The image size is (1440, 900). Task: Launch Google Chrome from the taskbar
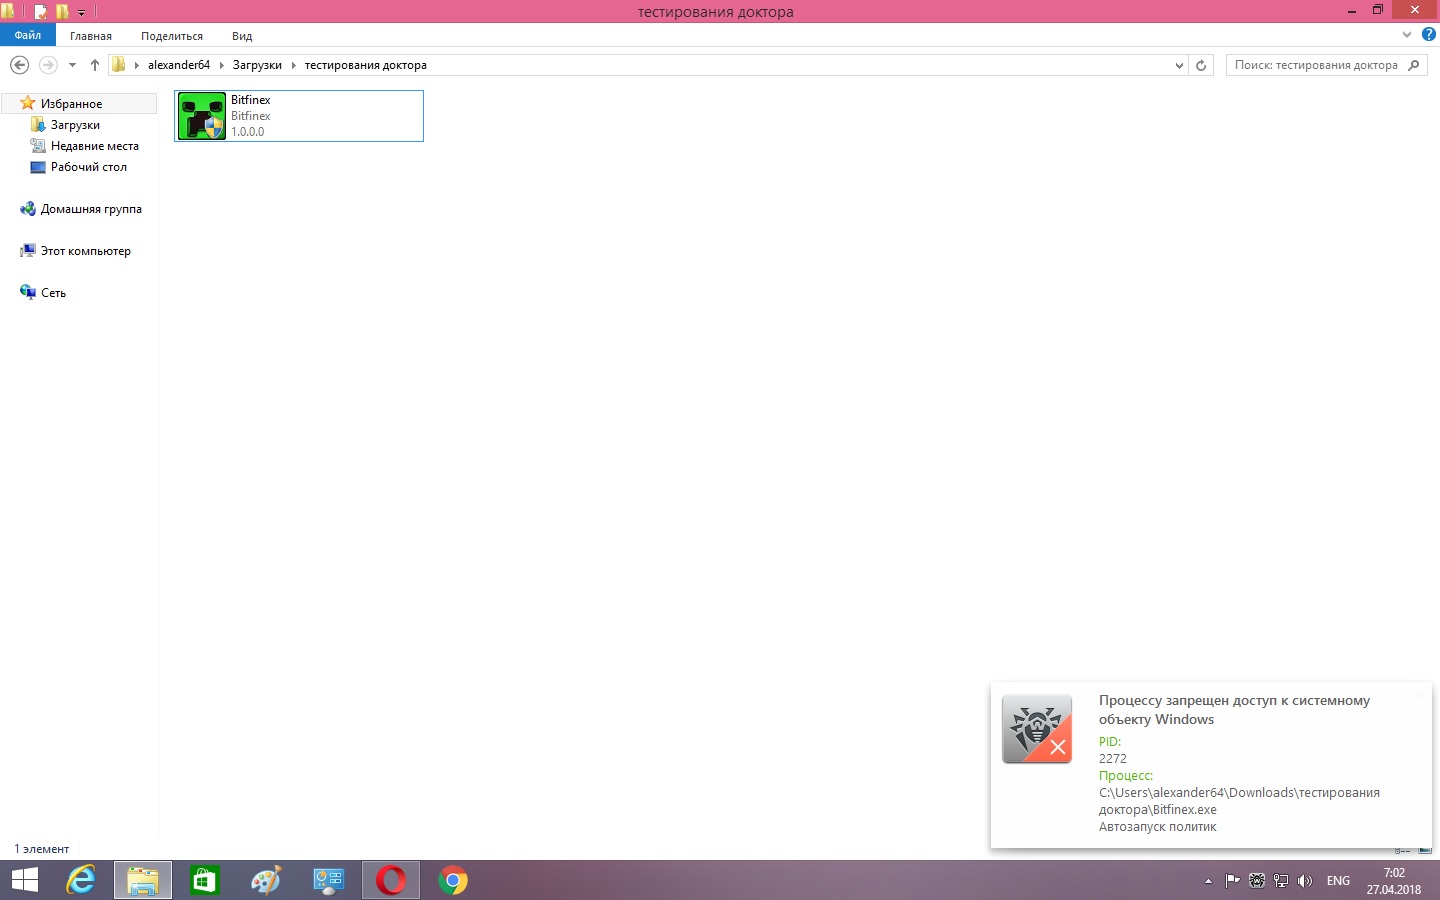[453, 881]
